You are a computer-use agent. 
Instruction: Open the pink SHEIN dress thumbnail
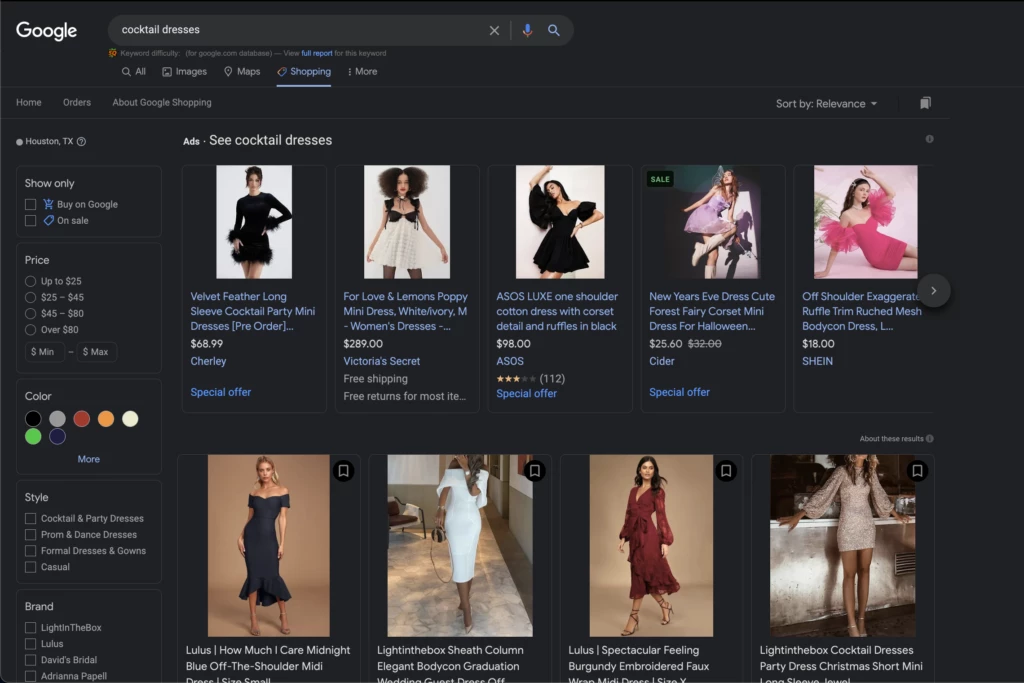865,222
